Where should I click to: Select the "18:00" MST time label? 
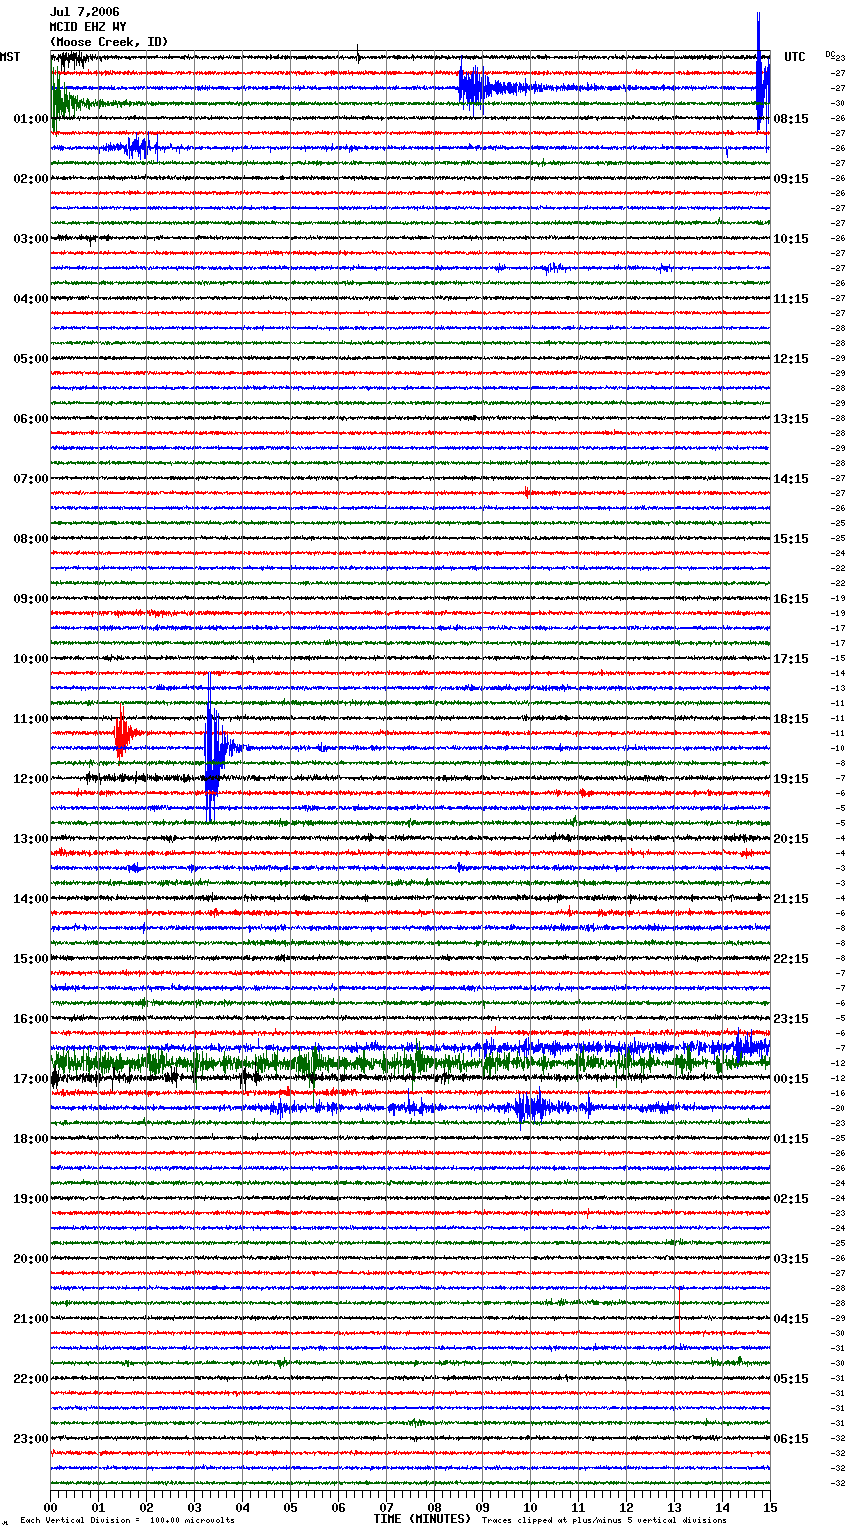point(31,1139)
